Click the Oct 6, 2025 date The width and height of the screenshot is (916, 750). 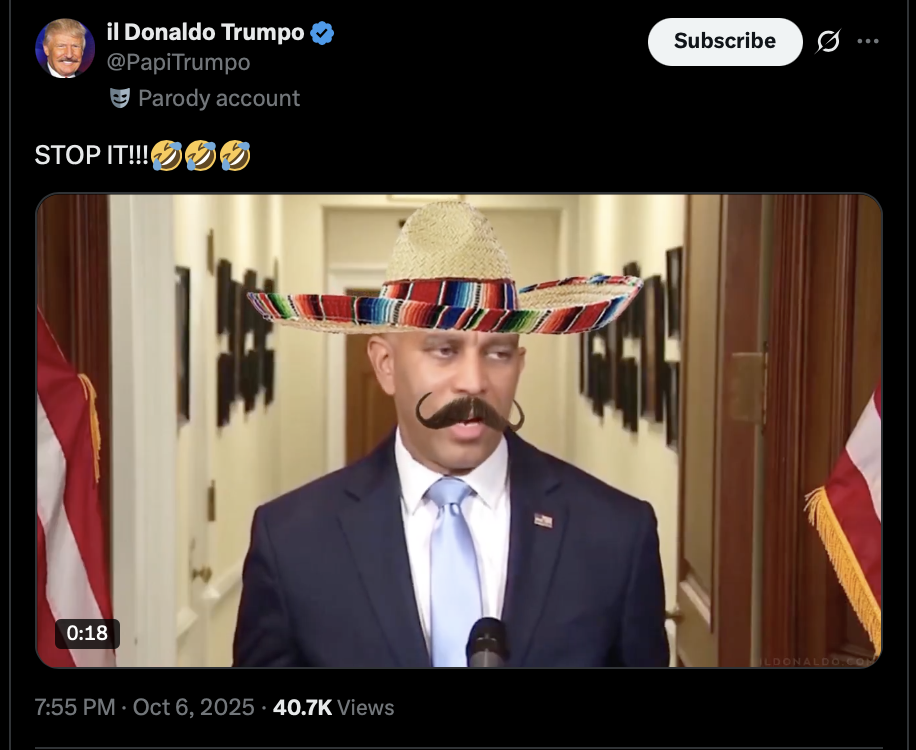pos(193,707)
